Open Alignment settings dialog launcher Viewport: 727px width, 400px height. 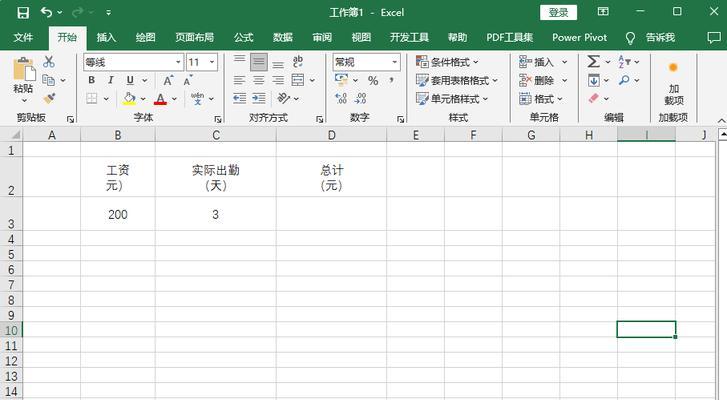click(319, 120)
